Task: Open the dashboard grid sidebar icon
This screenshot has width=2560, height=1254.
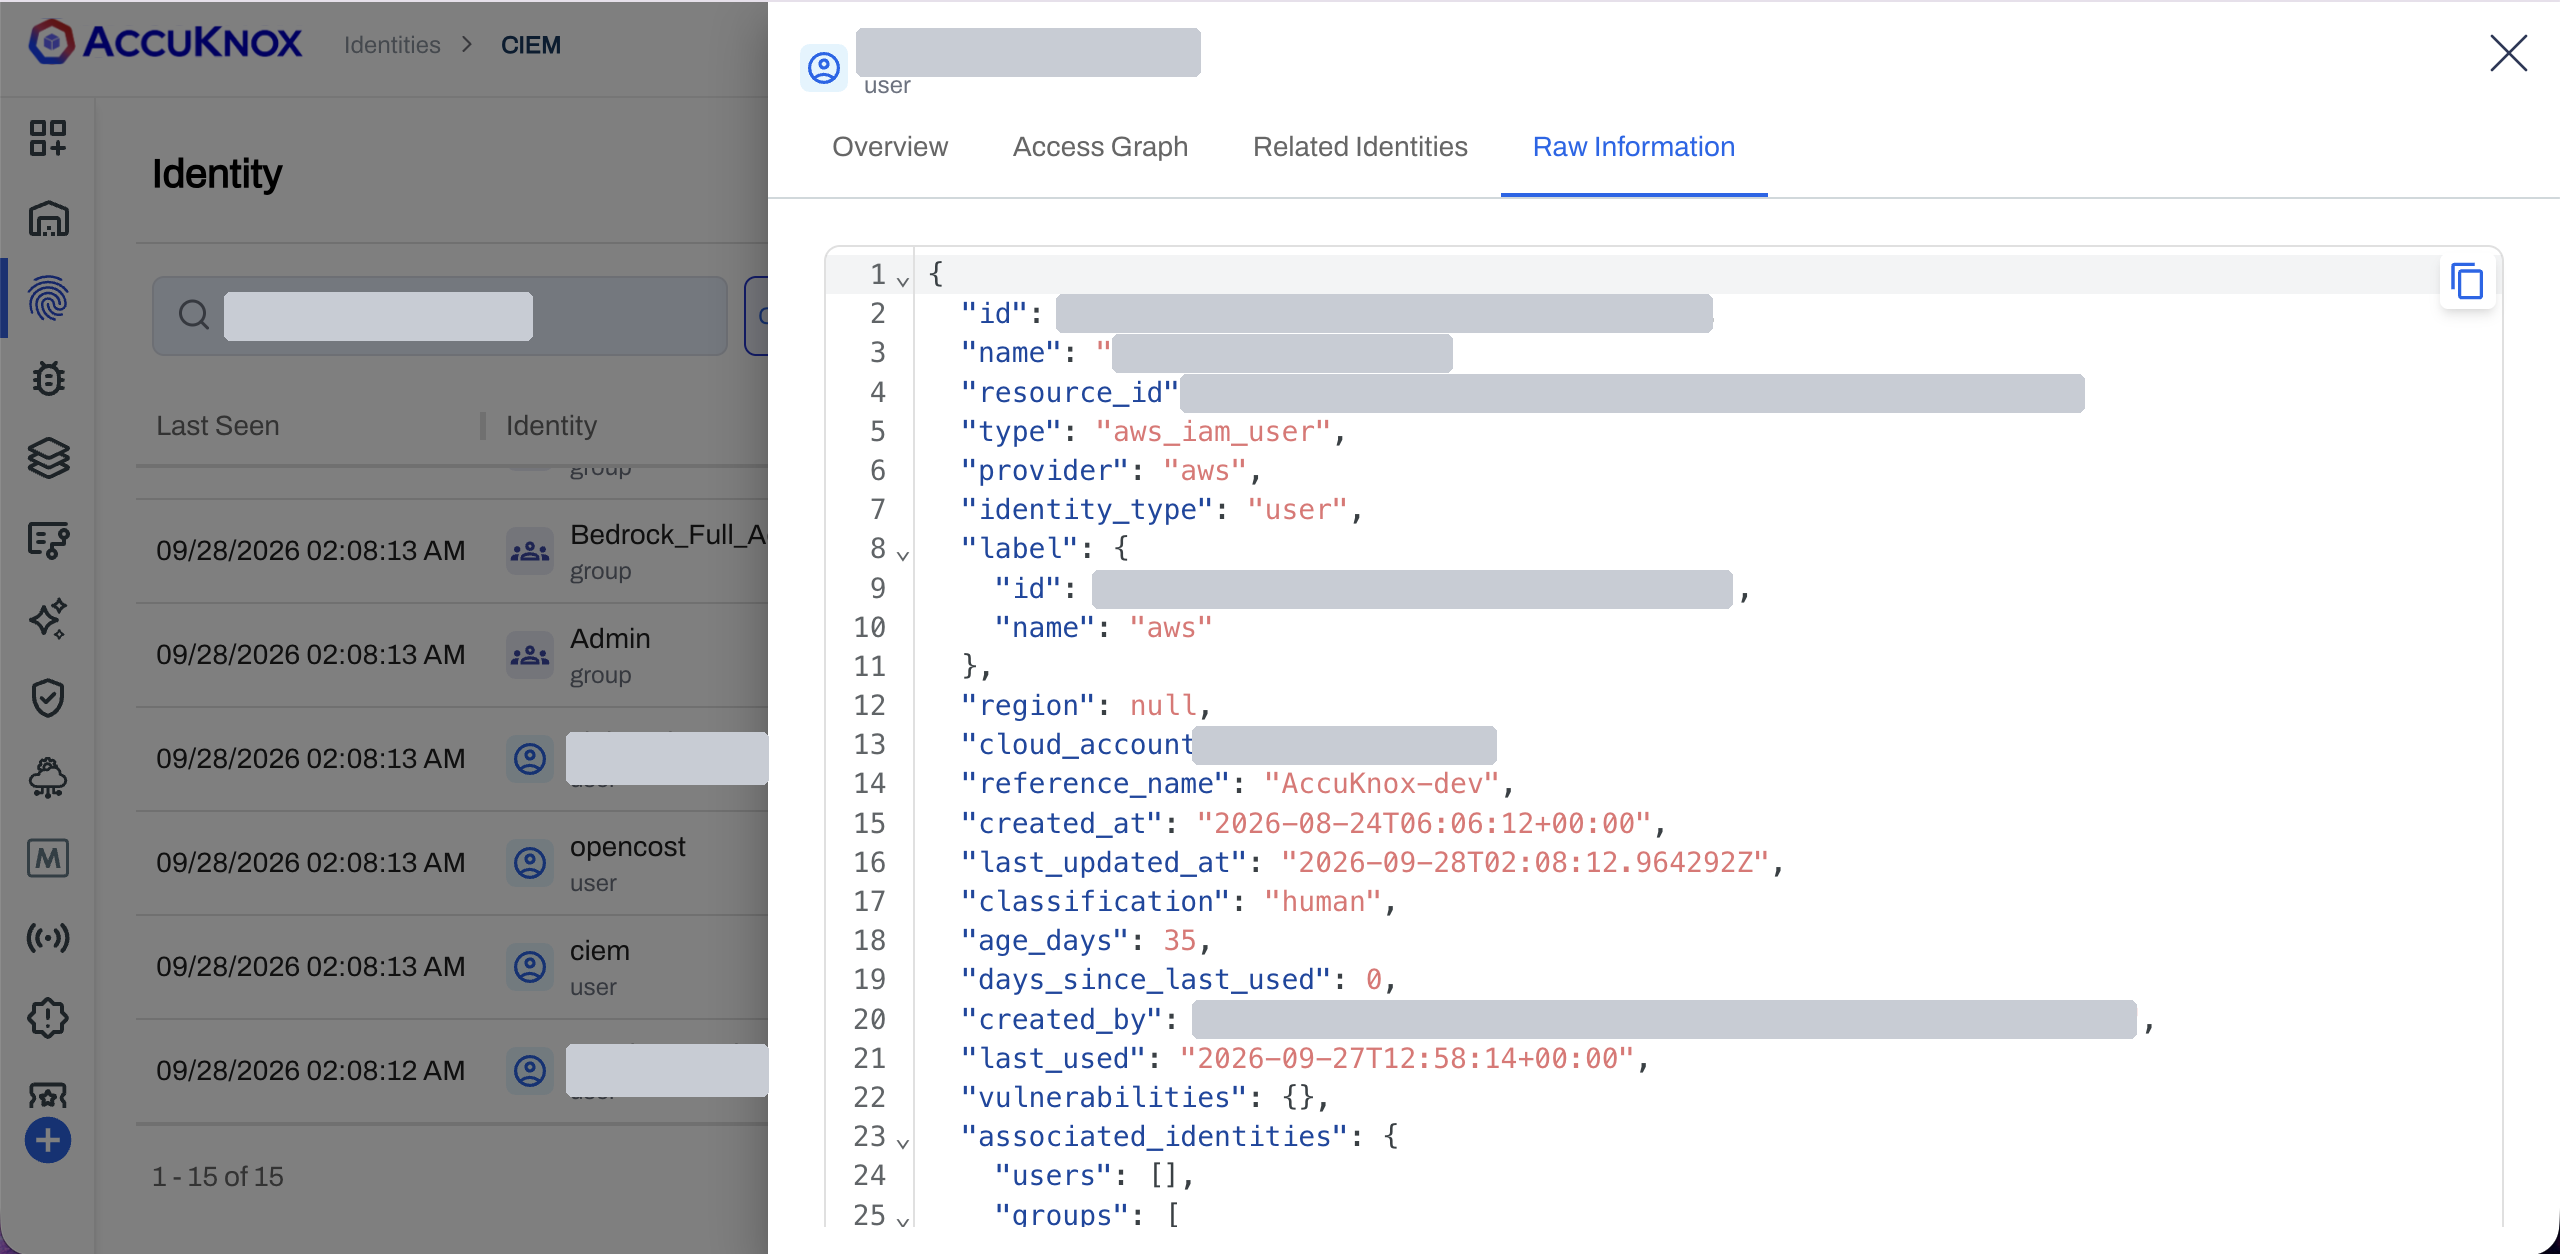Action: click(x=48, y=138)
